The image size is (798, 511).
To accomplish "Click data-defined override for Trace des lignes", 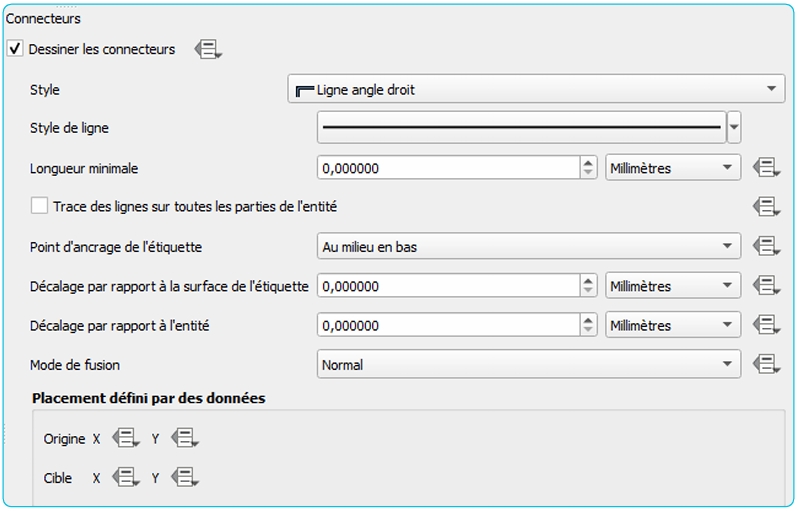I will (x=766, y=207).
